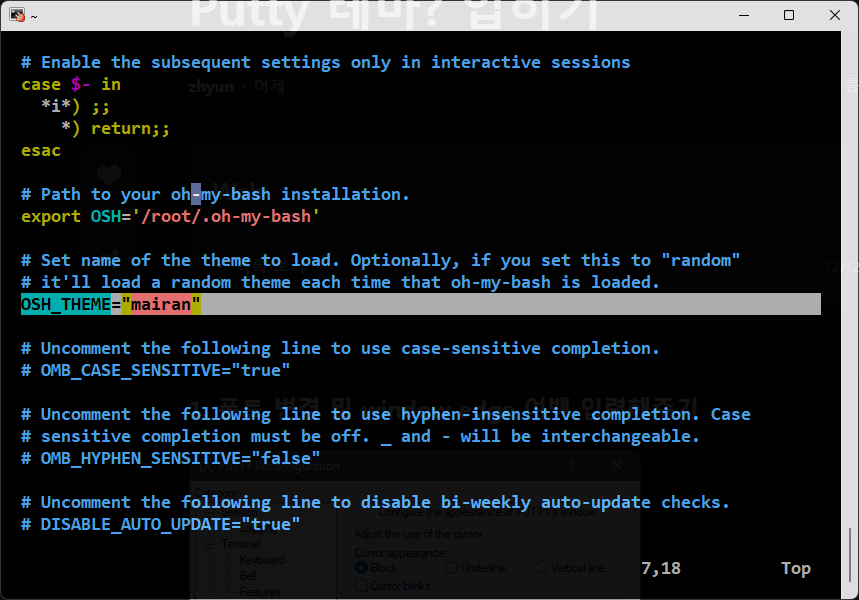Image resolution: width=859 pixels, height=600 pixels.
Task: Click the "export" keyword
Action: (x=51, y=216)
